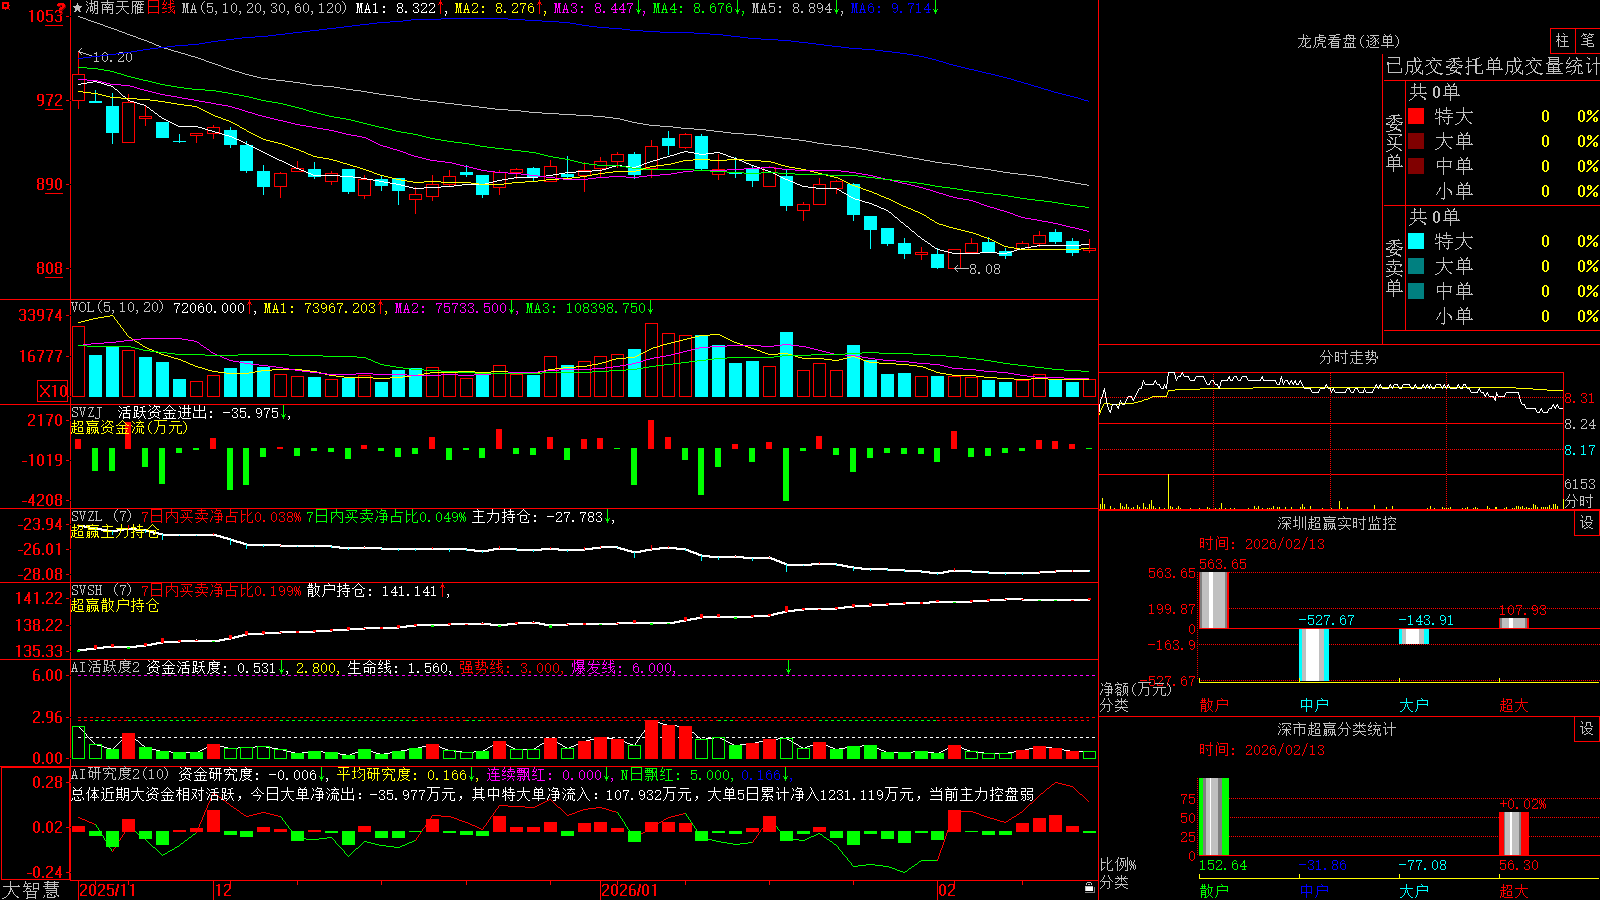Click red 超大 bar in 深市超赢分类统计

[x=1513, y=833]
